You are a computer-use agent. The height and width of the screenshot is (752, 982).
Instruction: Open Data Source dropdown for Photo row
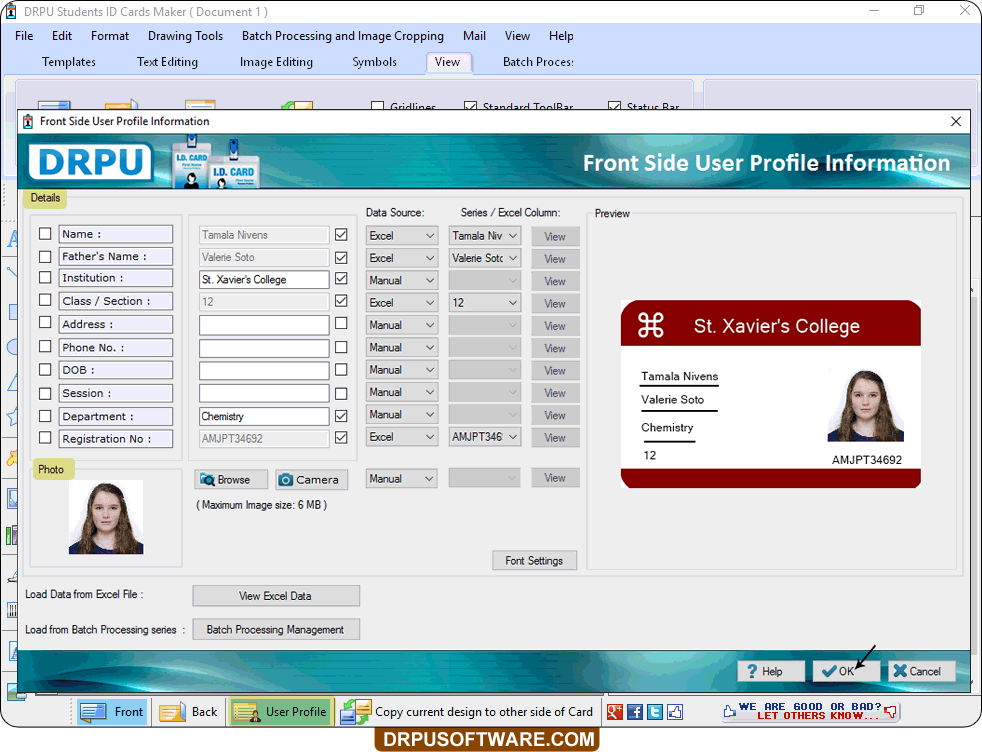pos(401,479)
